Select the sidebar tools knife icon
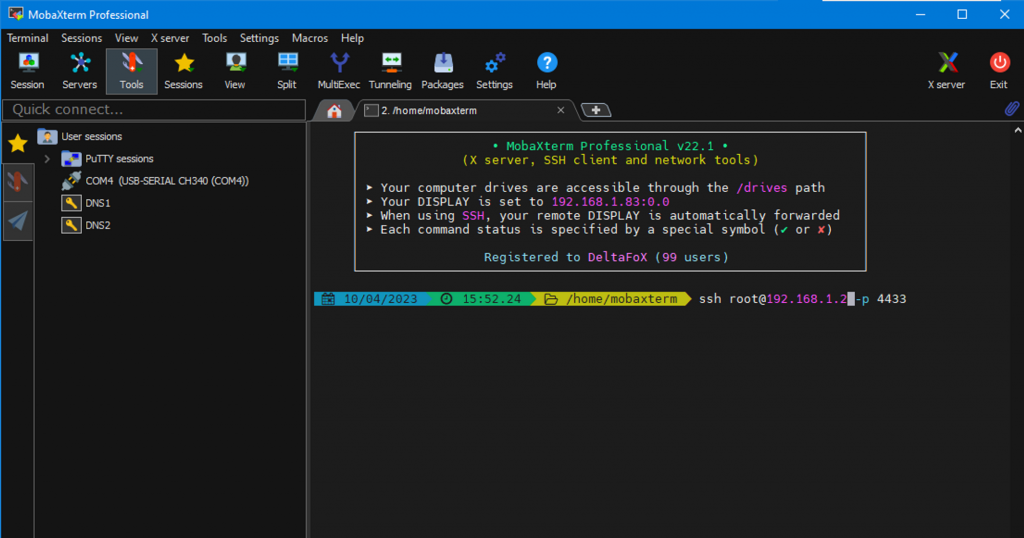1024x538 pixels. [x=18, y=182]
